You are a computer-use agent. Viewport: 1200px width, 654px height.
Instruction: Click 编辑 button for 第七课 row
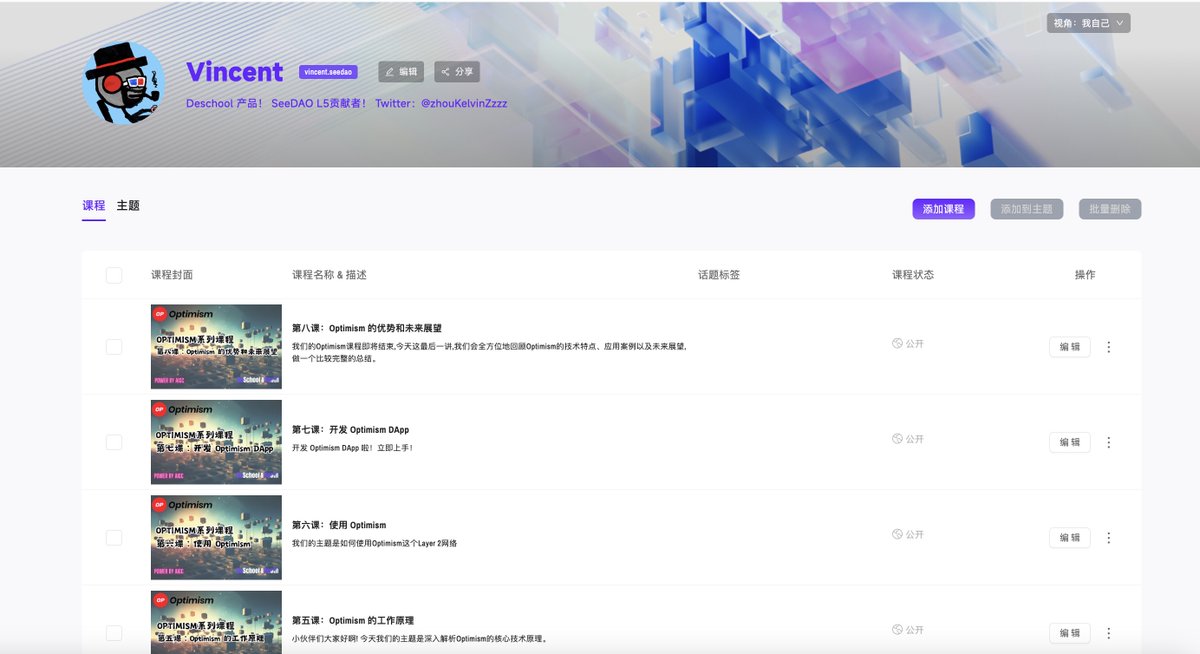coord(1070,442)
